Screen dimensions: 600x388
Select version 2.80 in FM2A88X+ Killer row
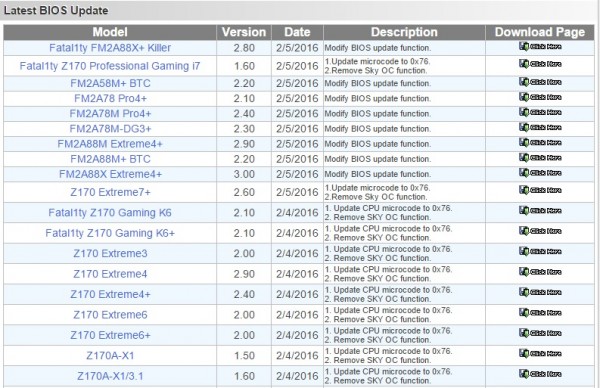click(x=244, y=48)
